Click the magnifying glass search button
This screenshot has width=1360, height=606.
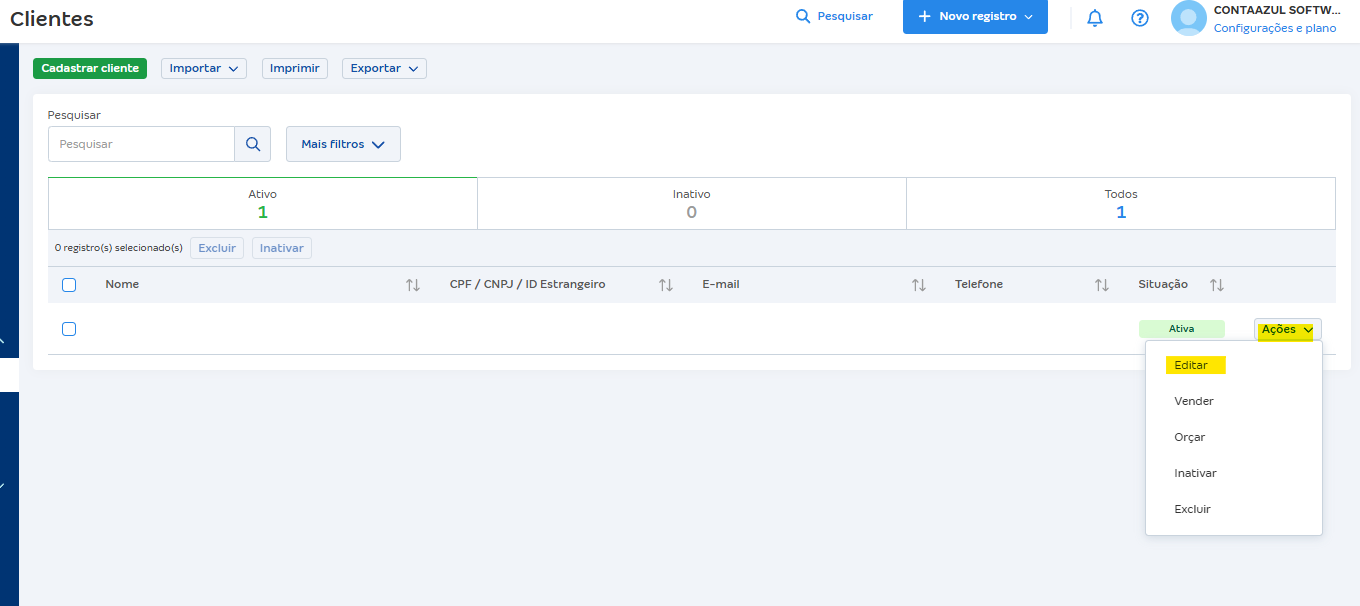point(252,144)
